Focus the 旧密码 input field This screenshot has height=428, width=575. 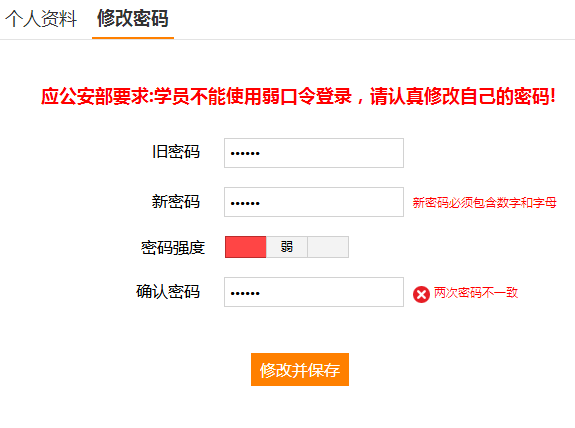[314, 153]
